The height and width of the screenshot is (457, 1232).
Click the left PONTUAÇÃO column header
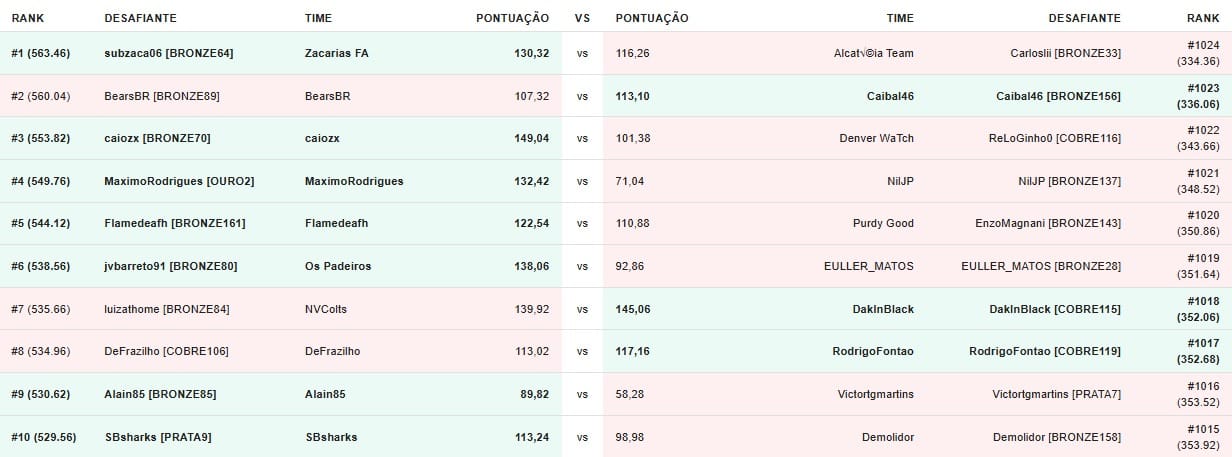(x=512, y=18)
